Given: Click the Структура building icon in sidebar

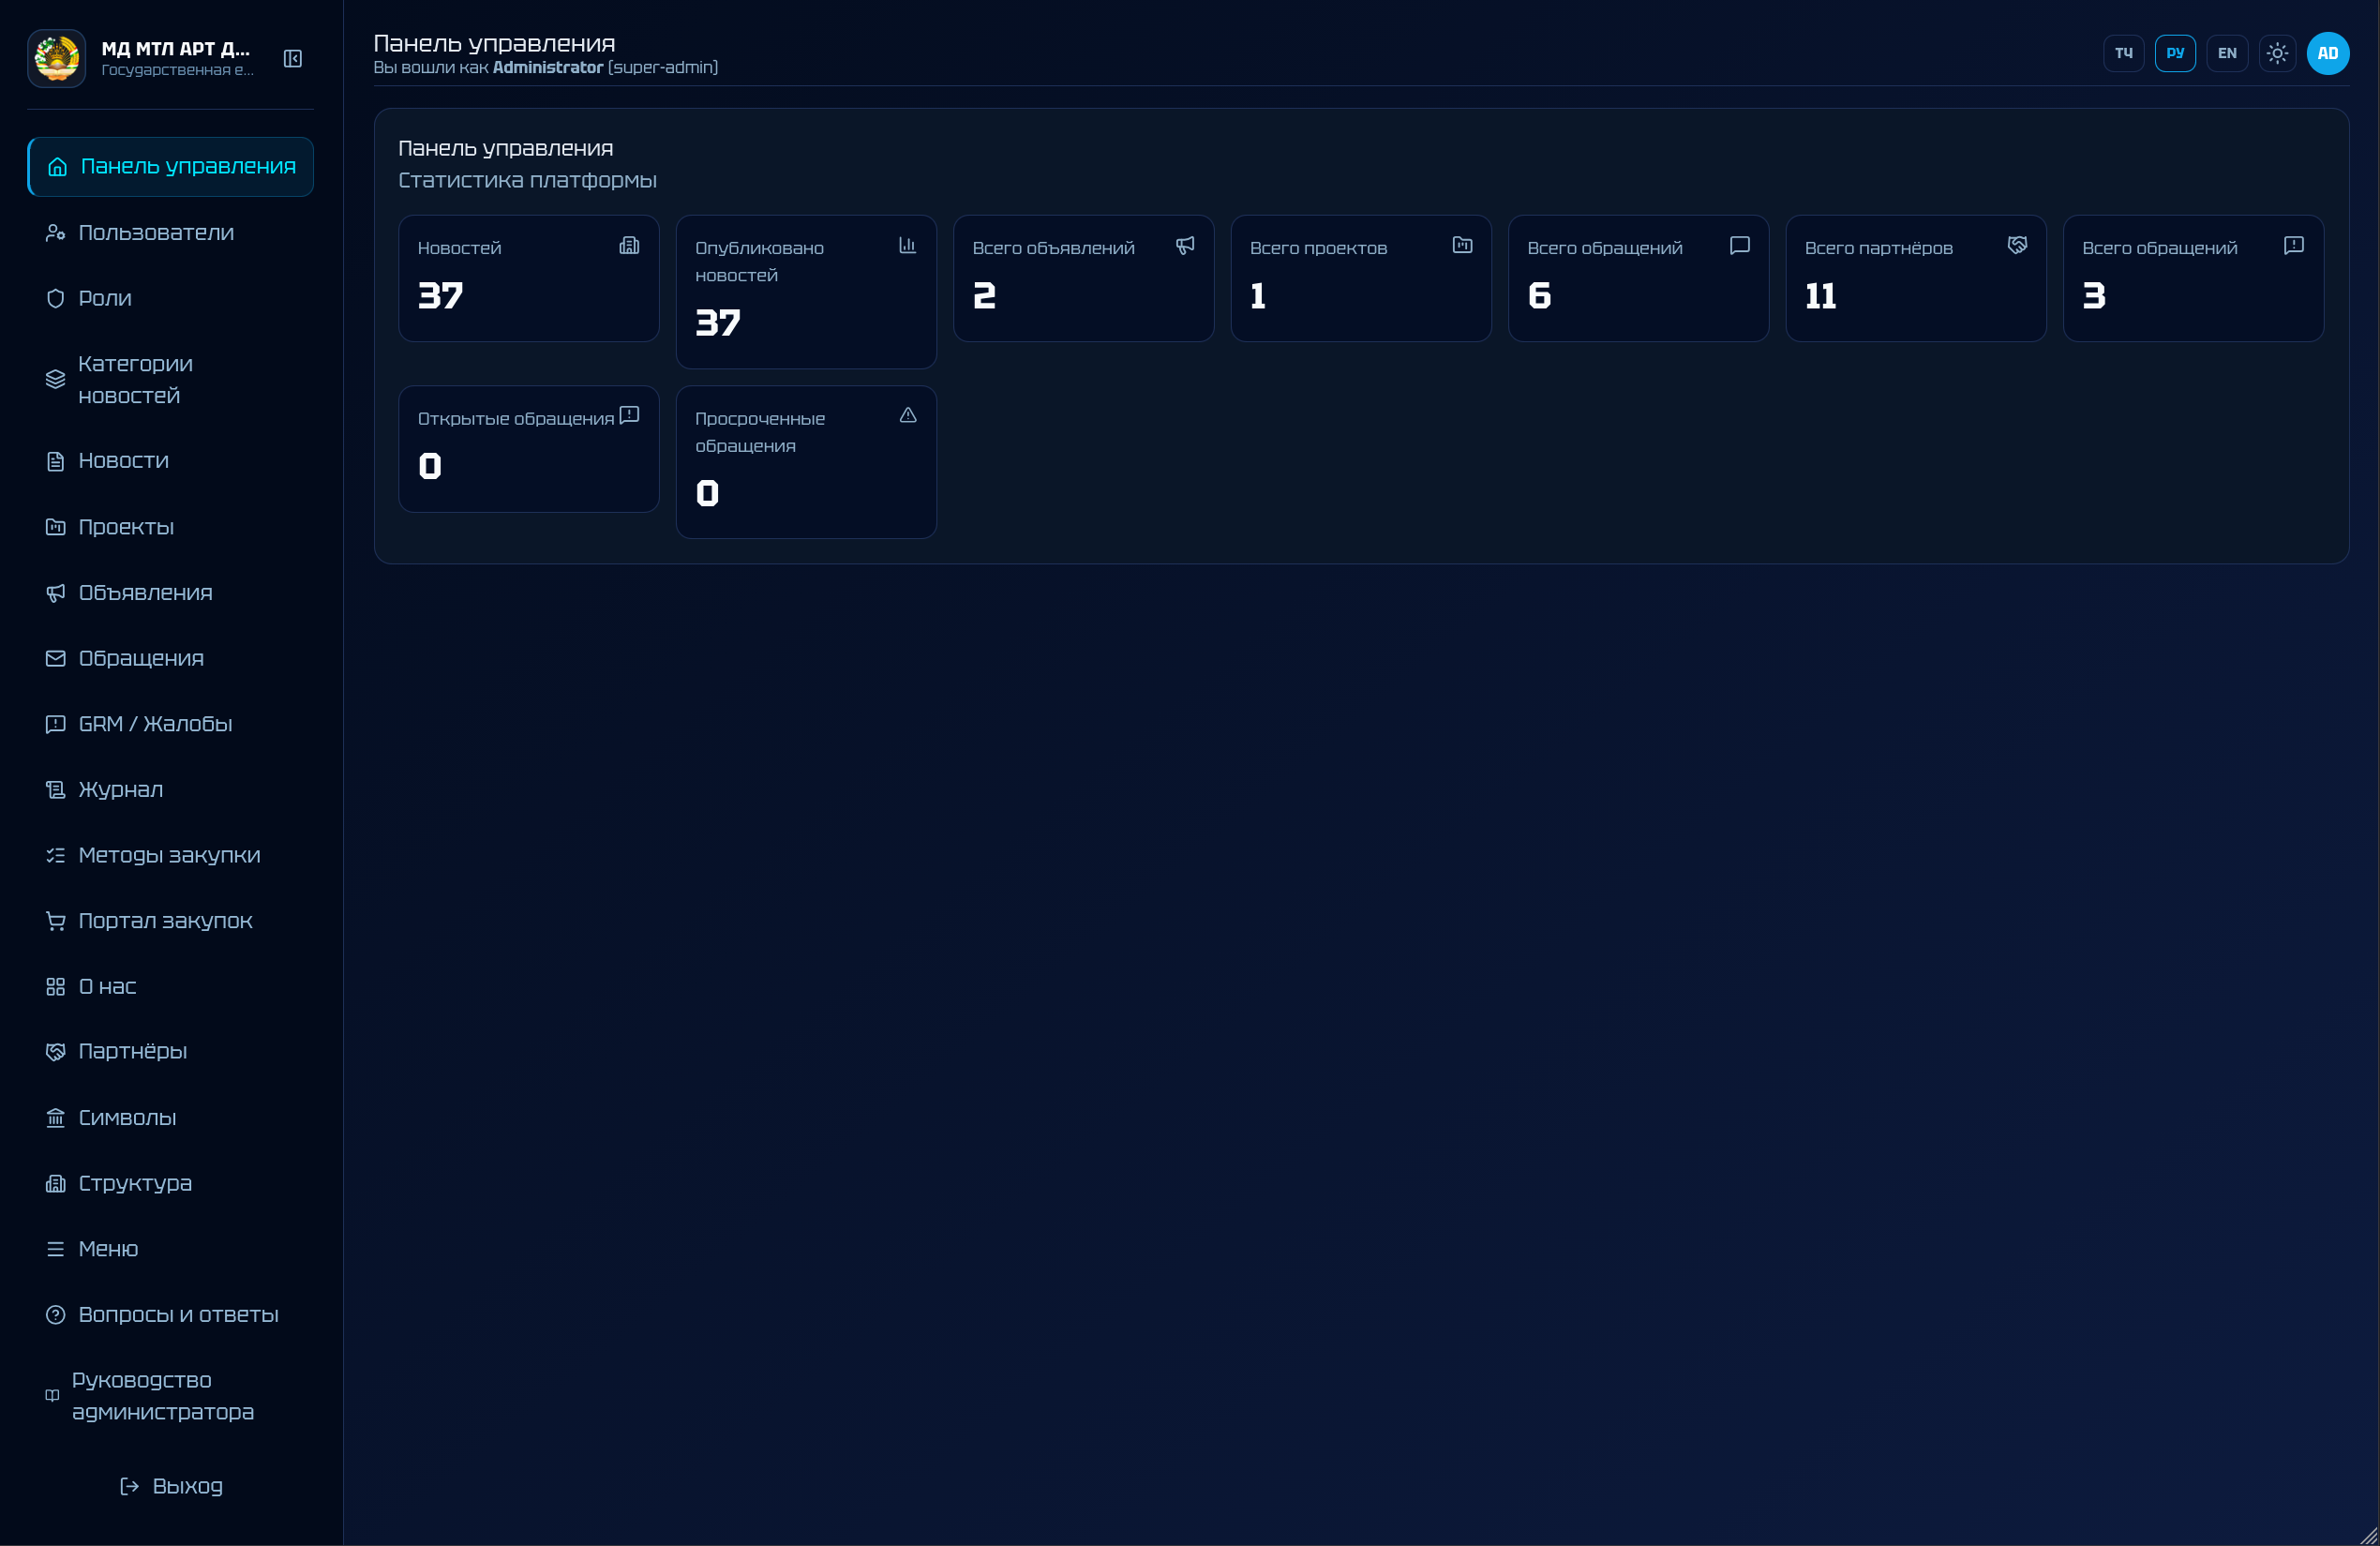Looking at the screenshot, I should [x=56, y=1184].
